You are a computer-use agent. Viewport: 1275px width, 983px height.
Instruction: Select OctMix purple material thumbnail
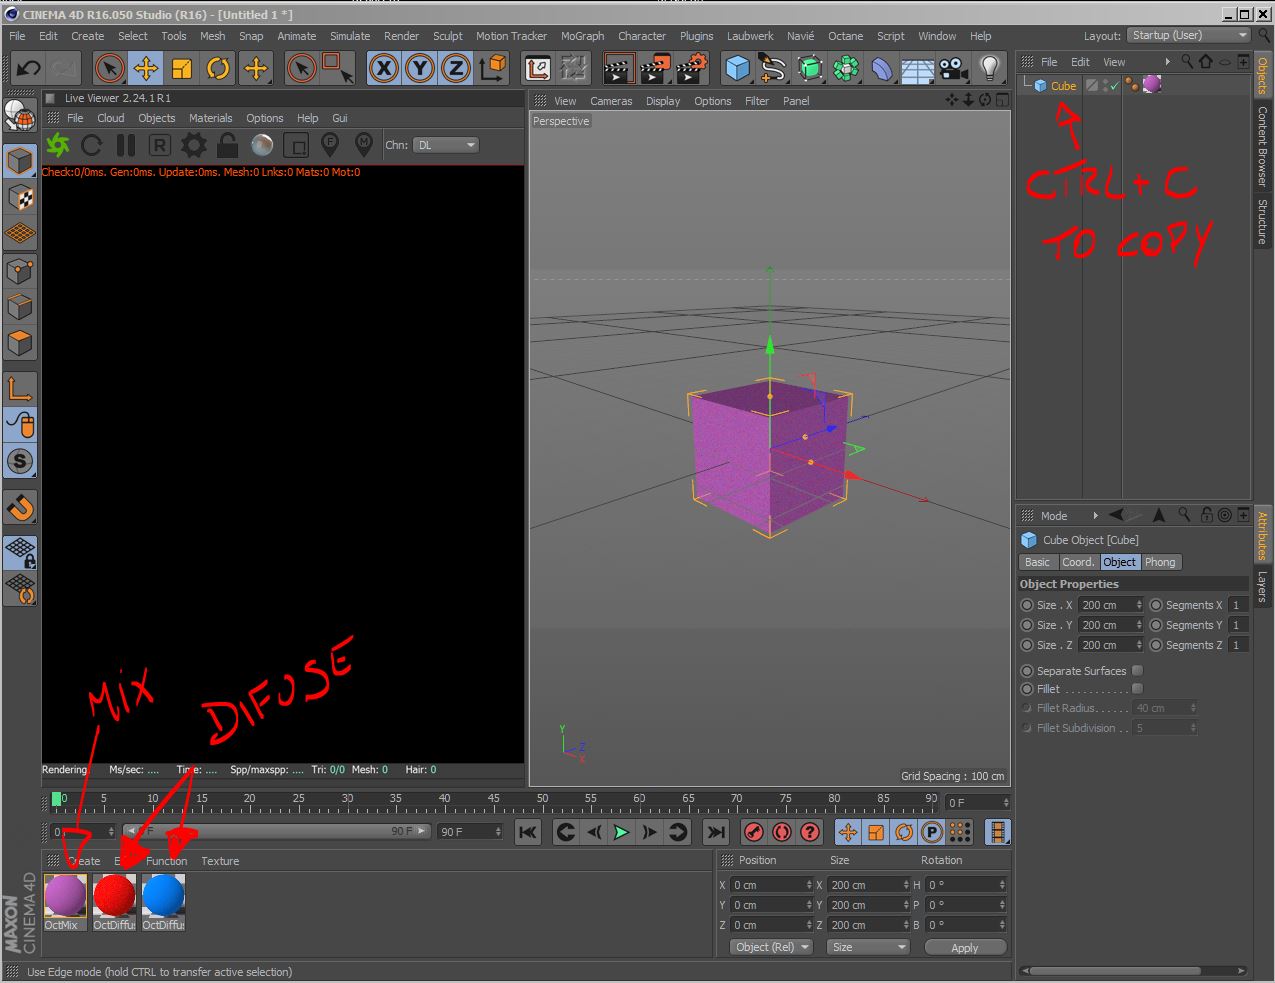tap(65, 896)
